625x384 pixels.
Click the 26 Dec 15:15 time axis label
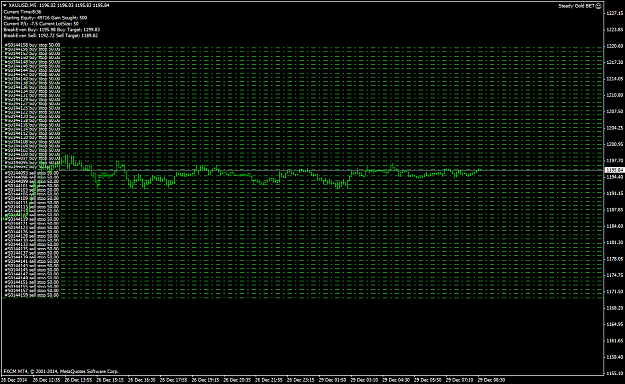(x=110, y=380)
